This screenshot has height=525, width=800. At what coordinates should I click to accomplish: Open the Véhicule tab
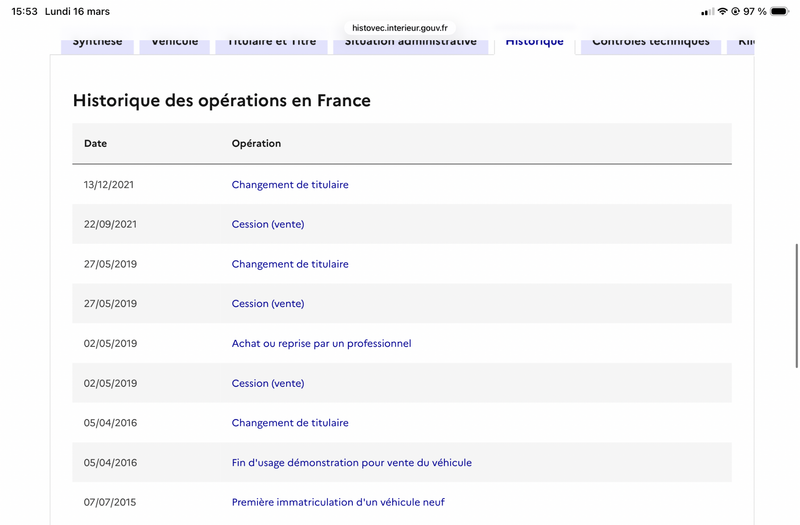pyautogui.click(x=175, y=42)
